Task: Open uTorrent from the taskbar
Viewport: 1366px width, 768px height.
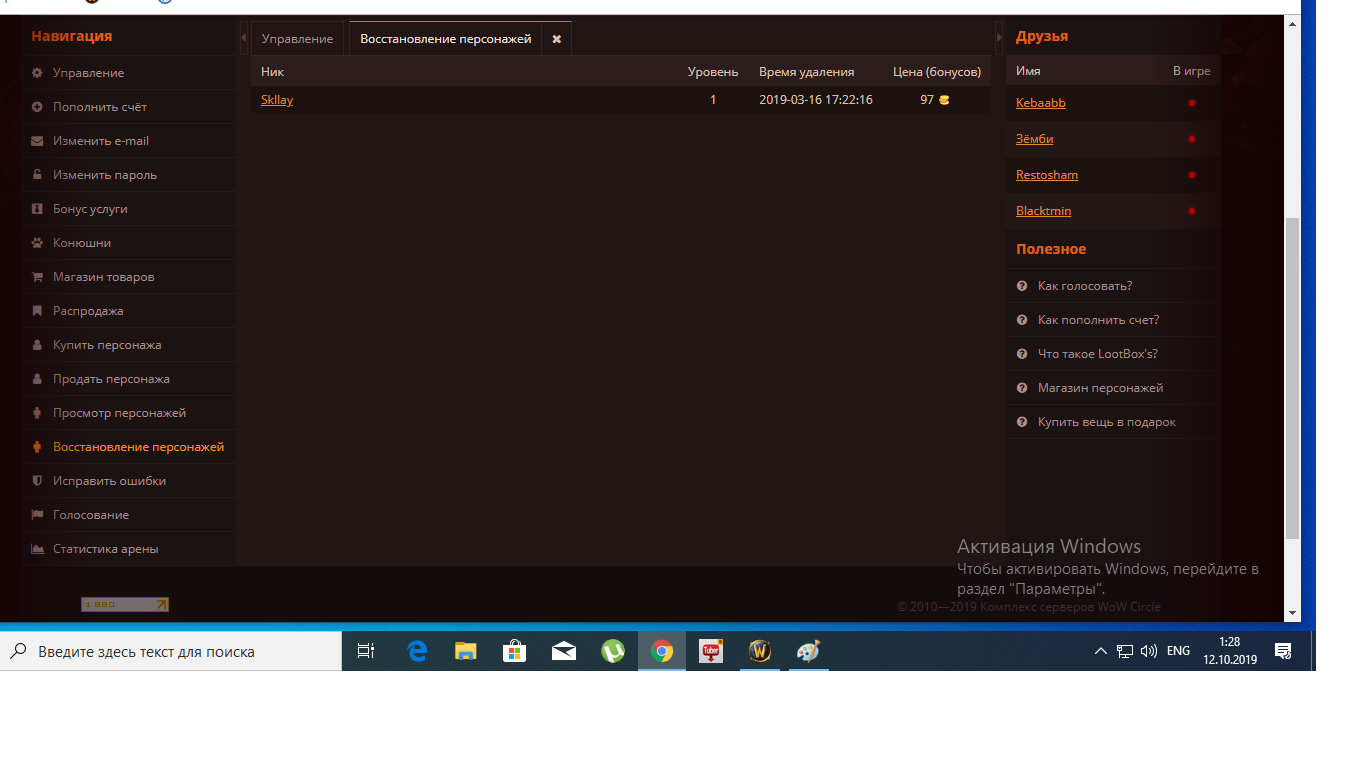Action: coord(613,651)
